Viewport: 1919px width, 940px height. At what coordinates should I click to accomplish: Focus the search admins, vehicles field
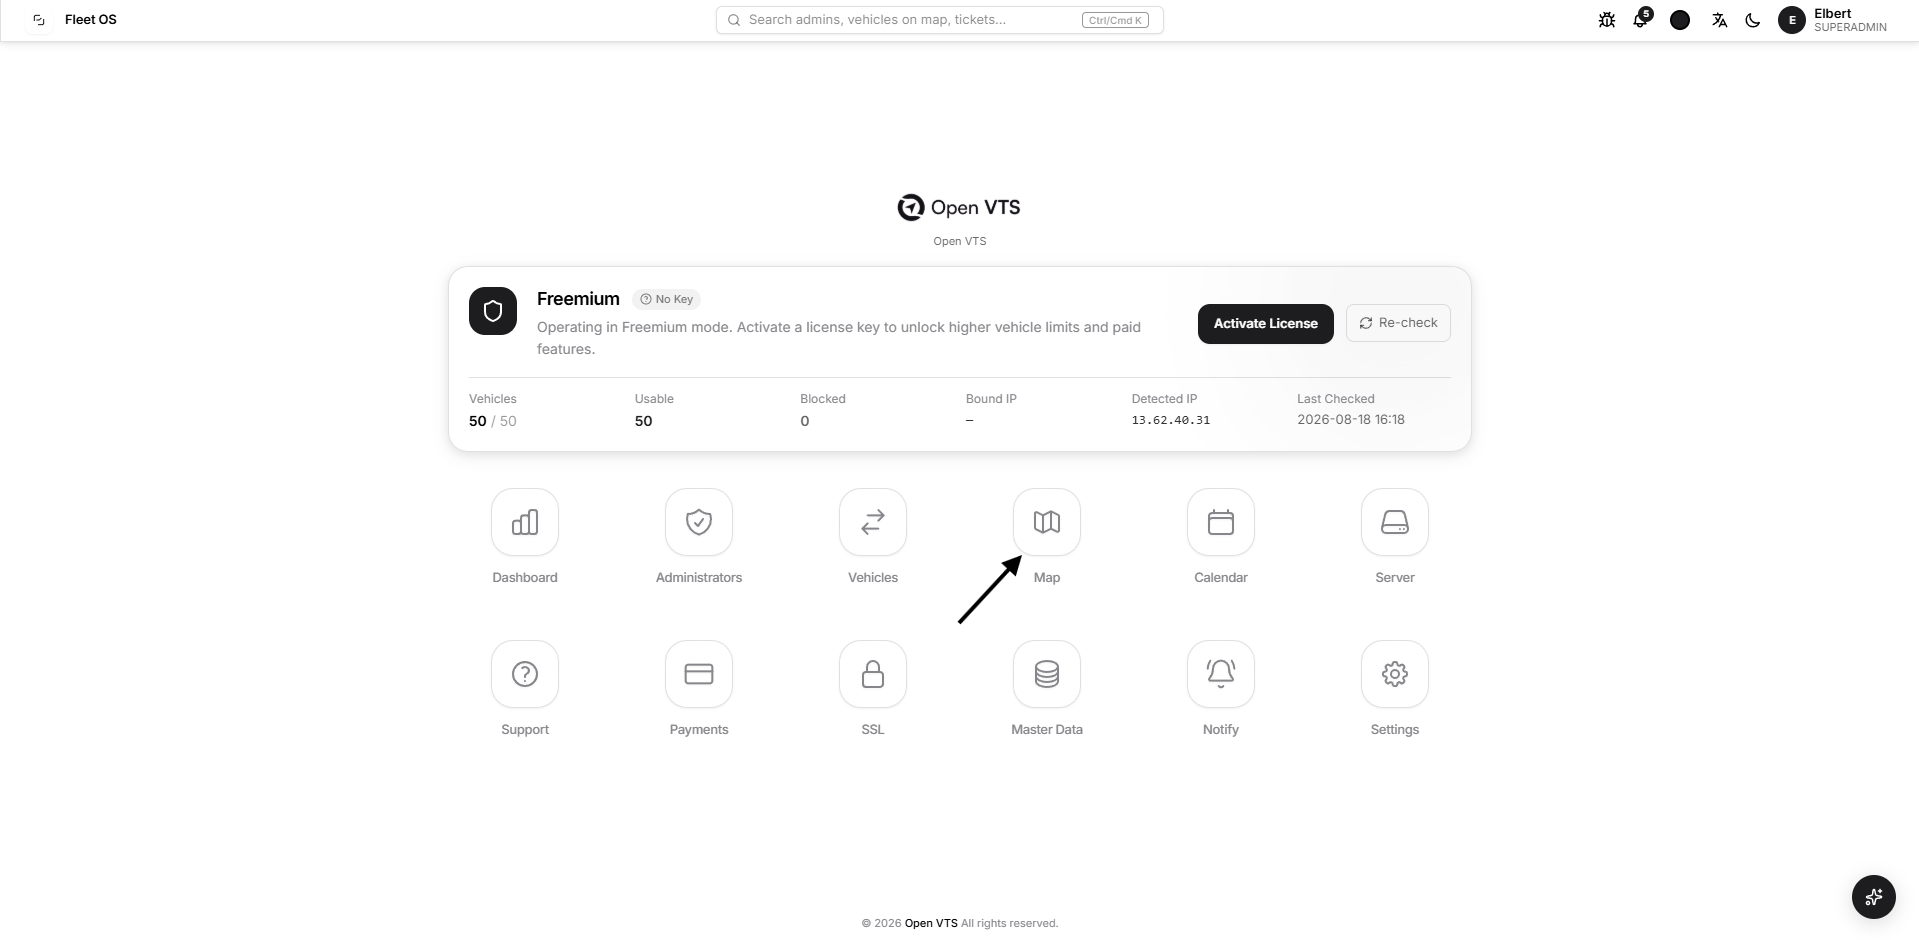pyautogui.click(x=940, y=20)
